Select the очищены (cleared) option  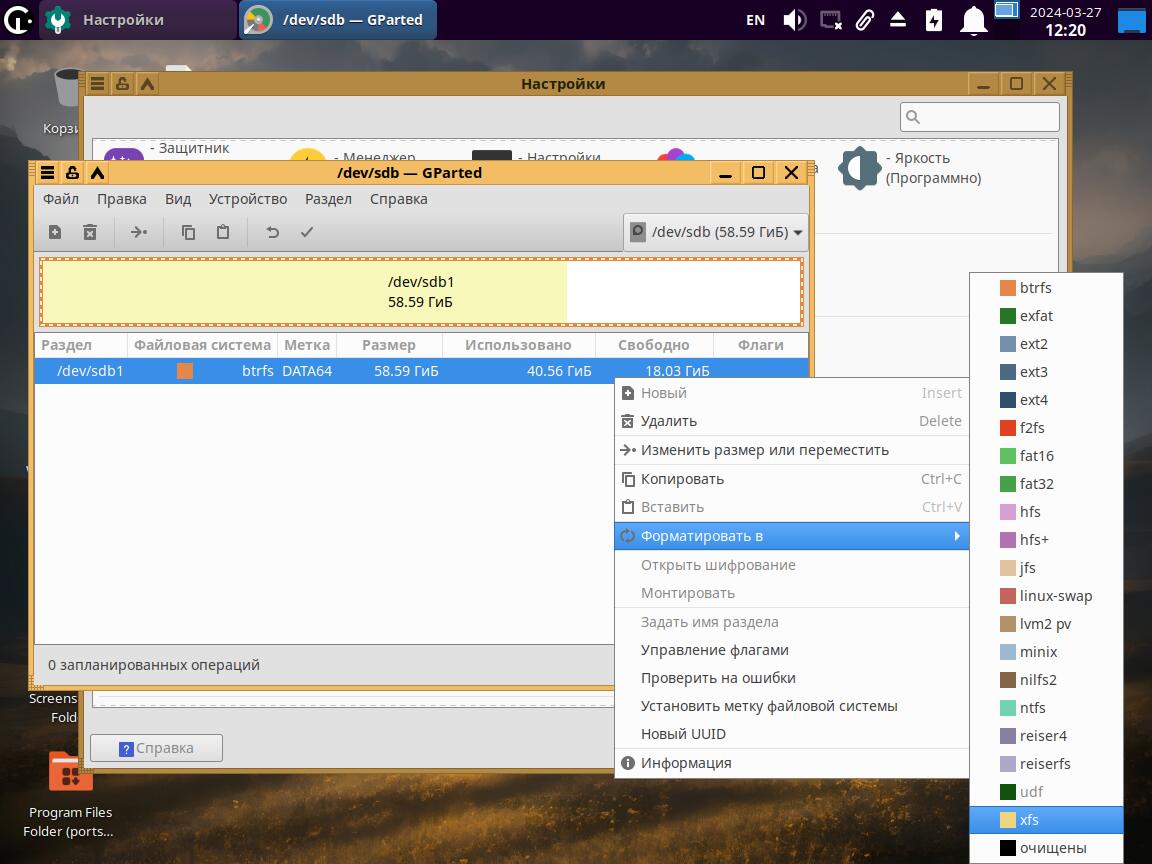pos(1046,848)
